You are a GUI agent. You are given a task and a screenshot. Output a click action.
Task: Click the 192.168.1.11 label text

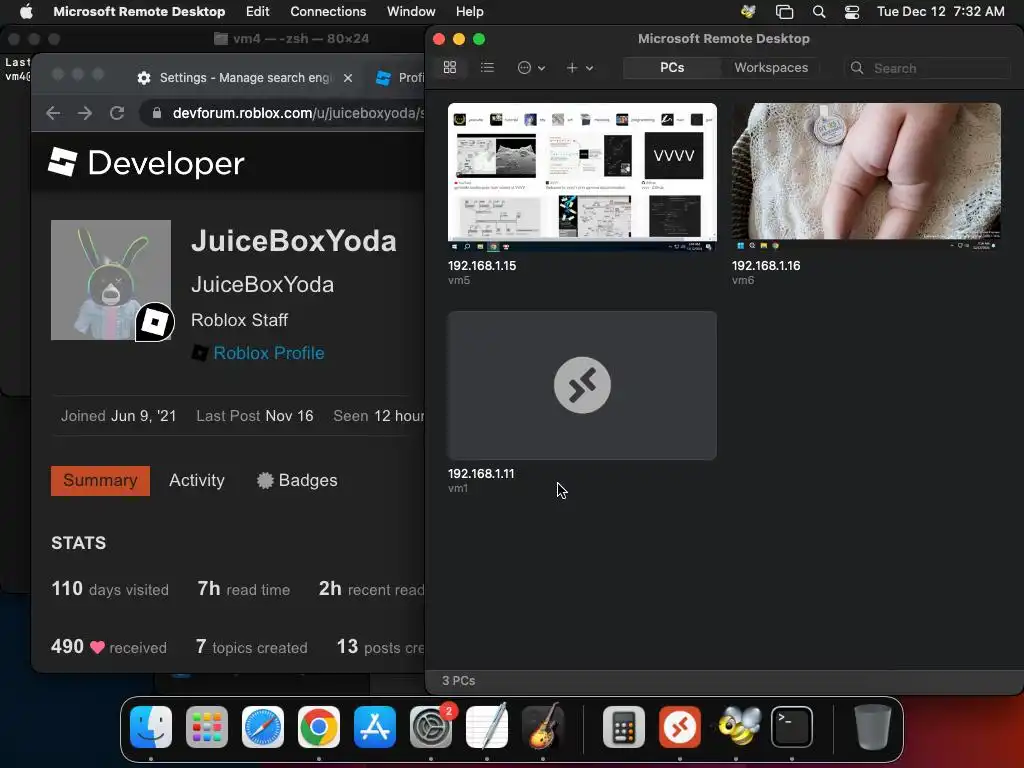pos(481,473)
